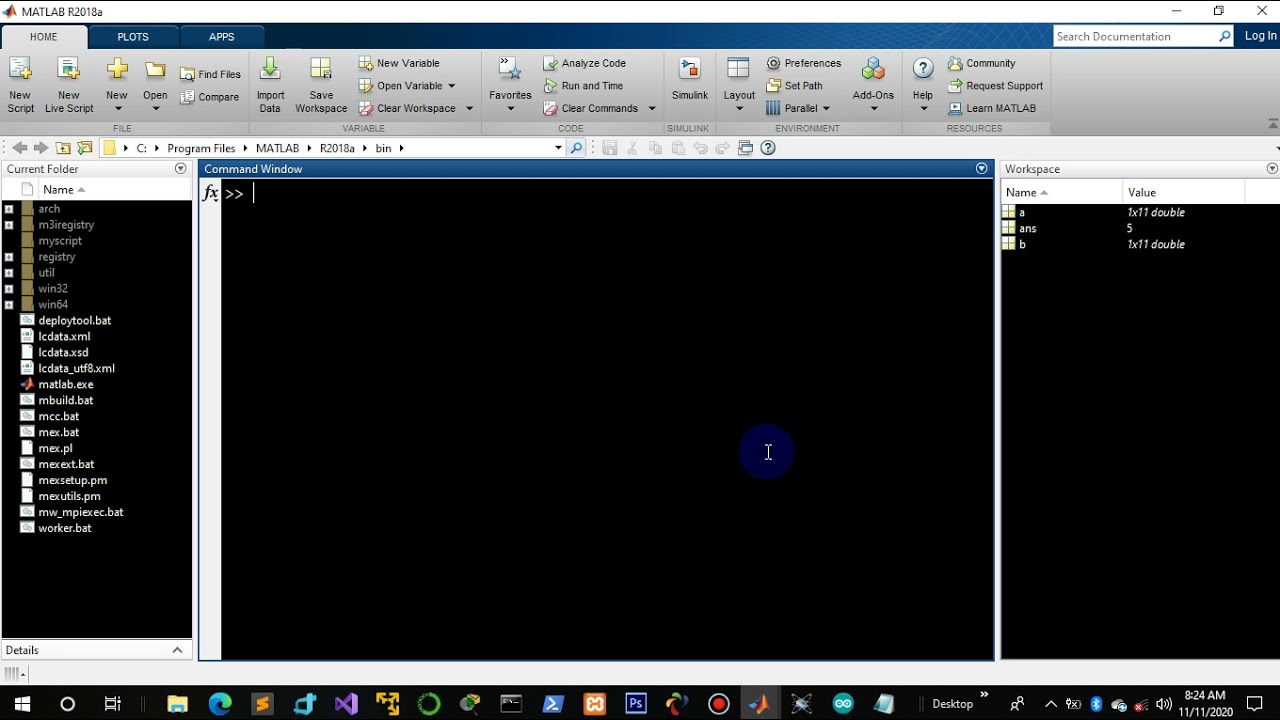1280x720 pixels.
Task: Open the Clear Commands dropdown
Action: click(652, 108)
